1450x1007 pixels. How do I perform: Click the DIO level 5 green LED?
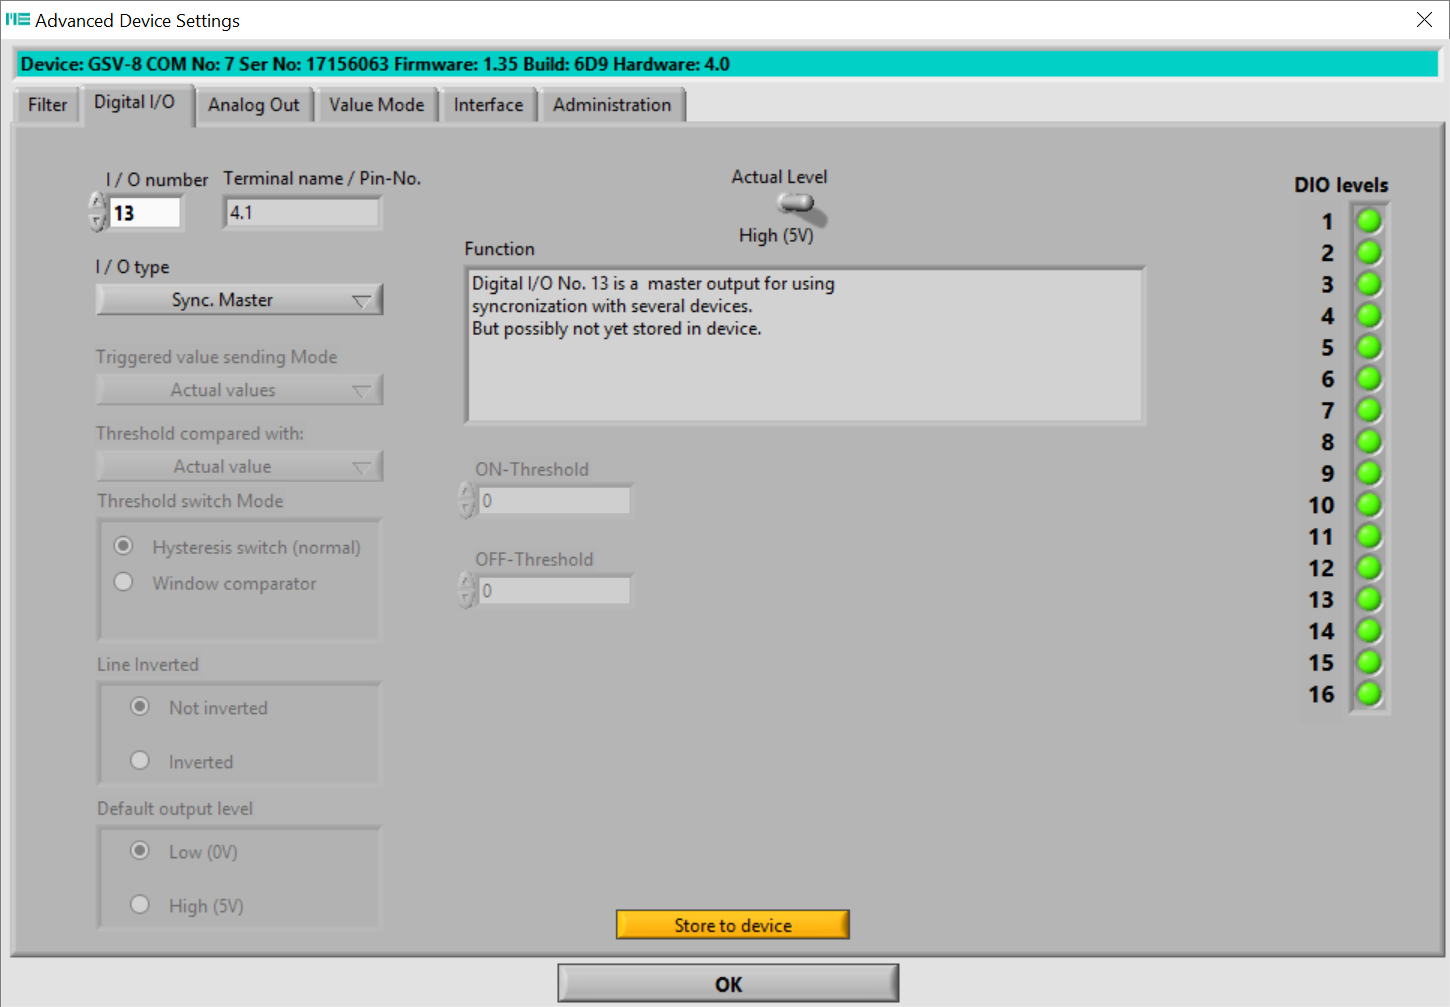pos(1368,347)
